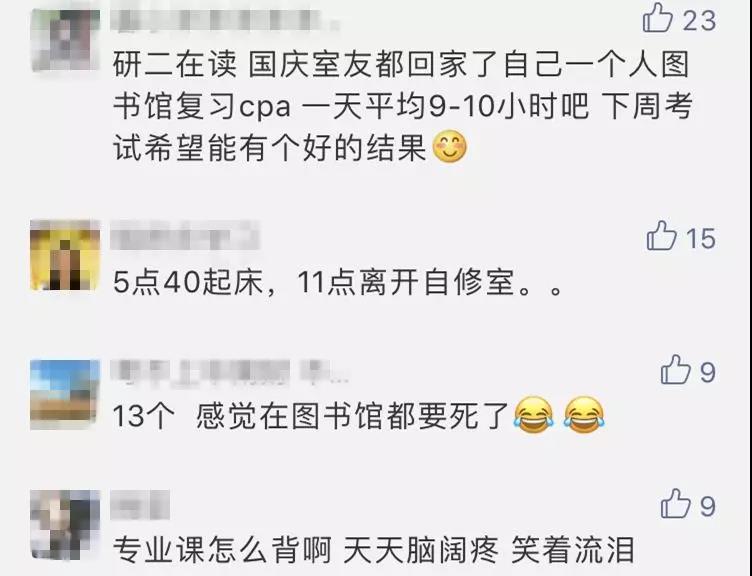Click the fourth commenter's short blurred username
The height and width of the screenshot is (576, 752).
[140, 505]
